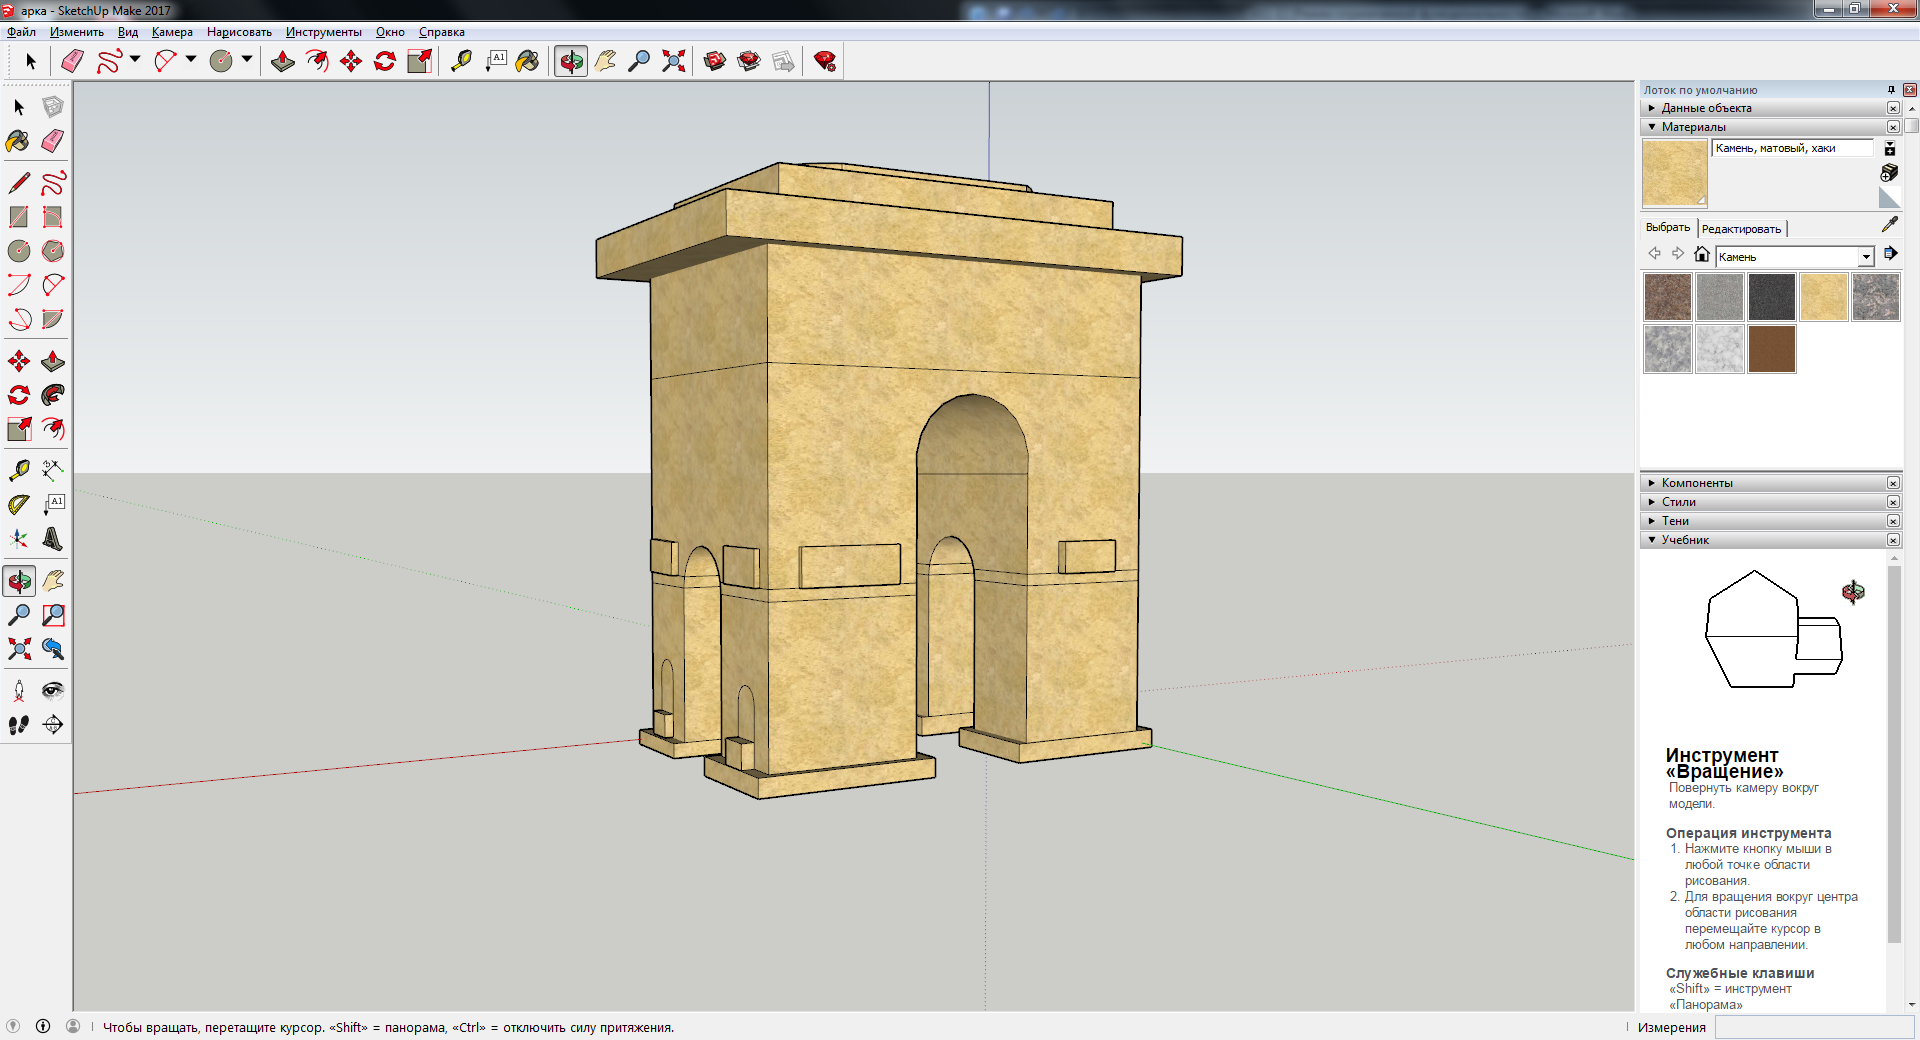Pick the dark brown material swatch

(x=1772, y=349)
